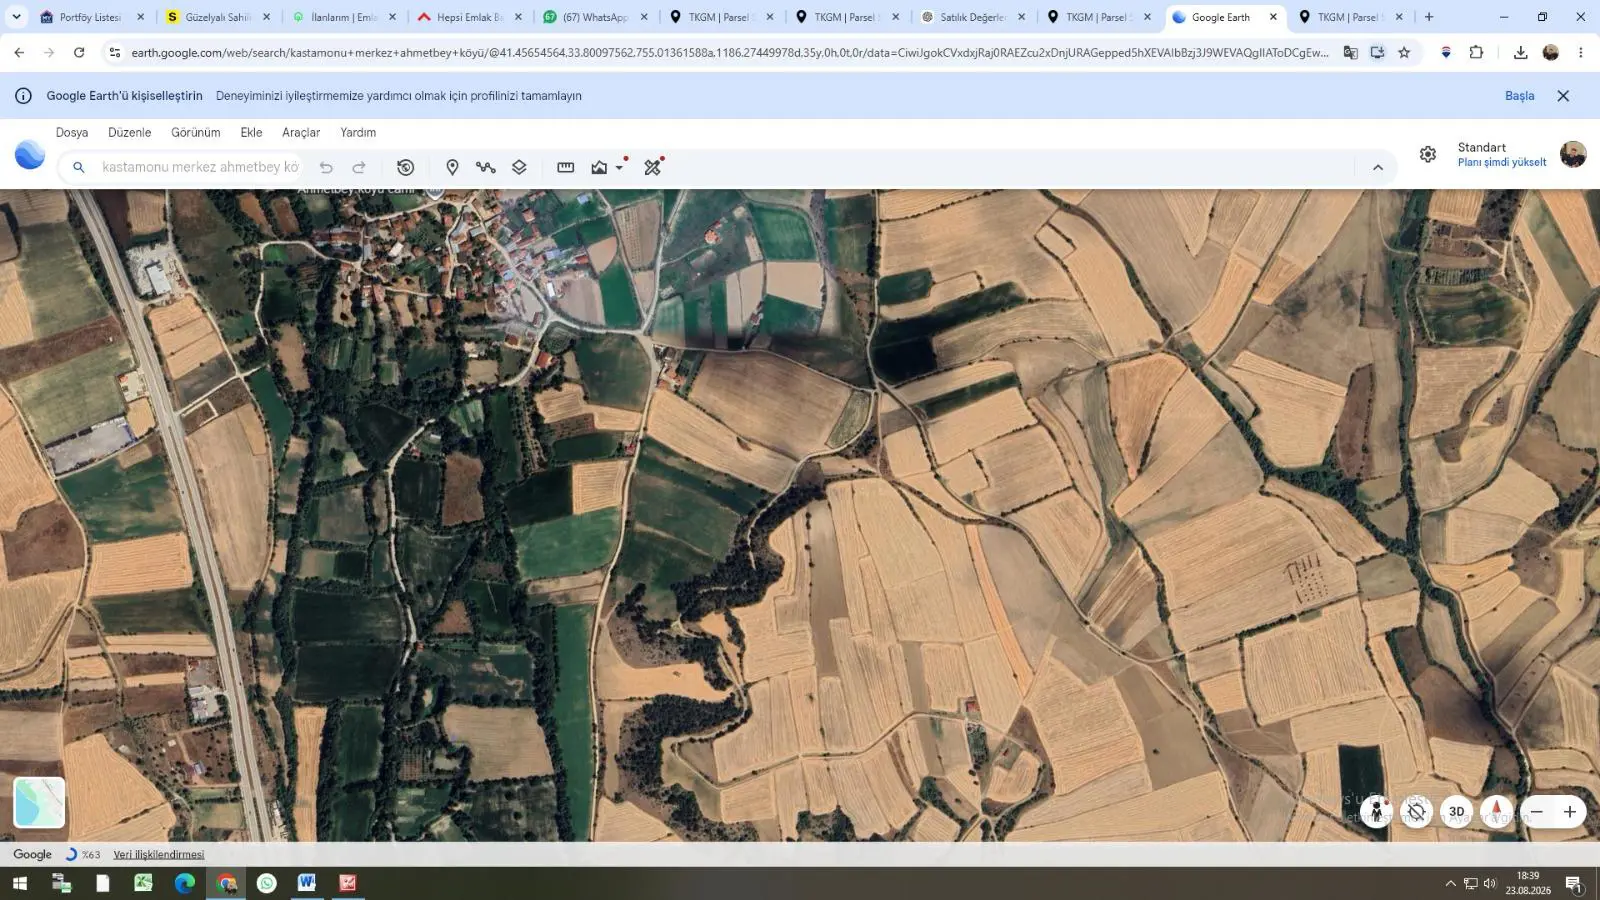Bookmark this page with star icon
Image resolution: width=1600 pixels, height=900 pixels.
click(1404, 52)
